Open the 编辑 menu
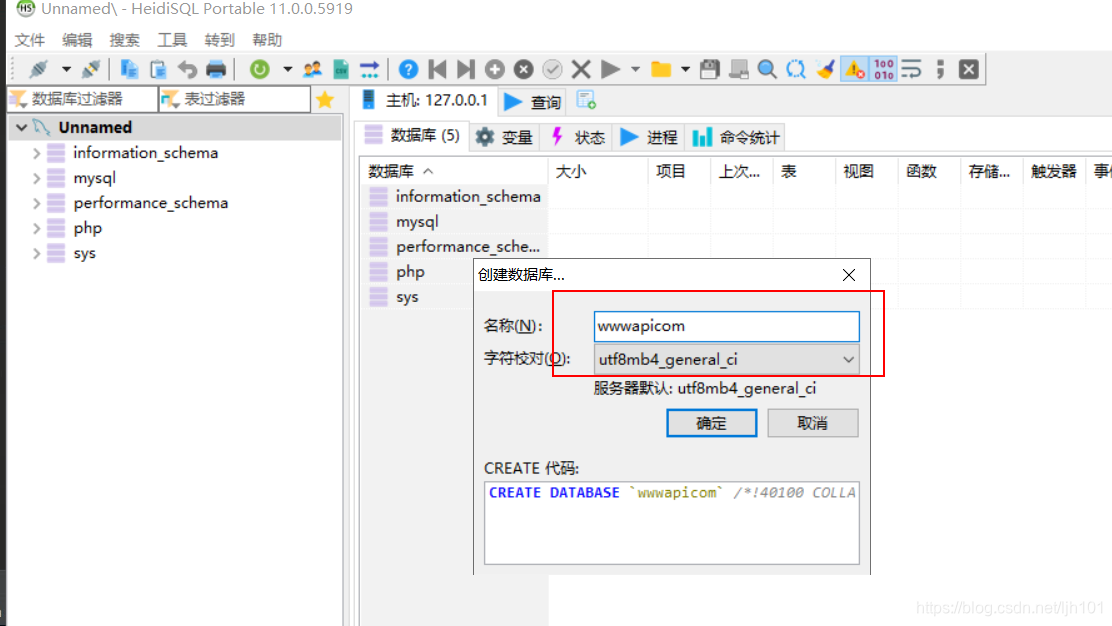This screenshot has width=1112, height=626. click(77, 40)
